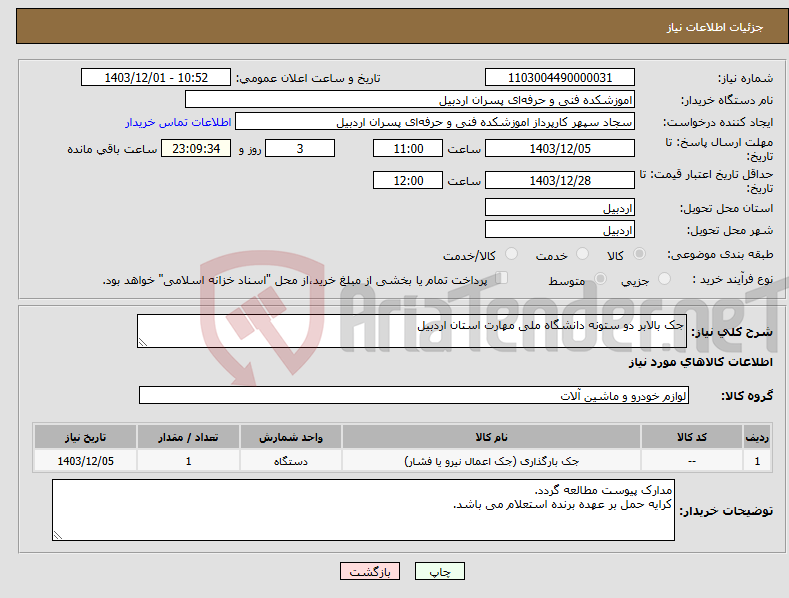Click the delivery province field اردبیل
Viewport: 789px width, 598px height.
[560, 207]
